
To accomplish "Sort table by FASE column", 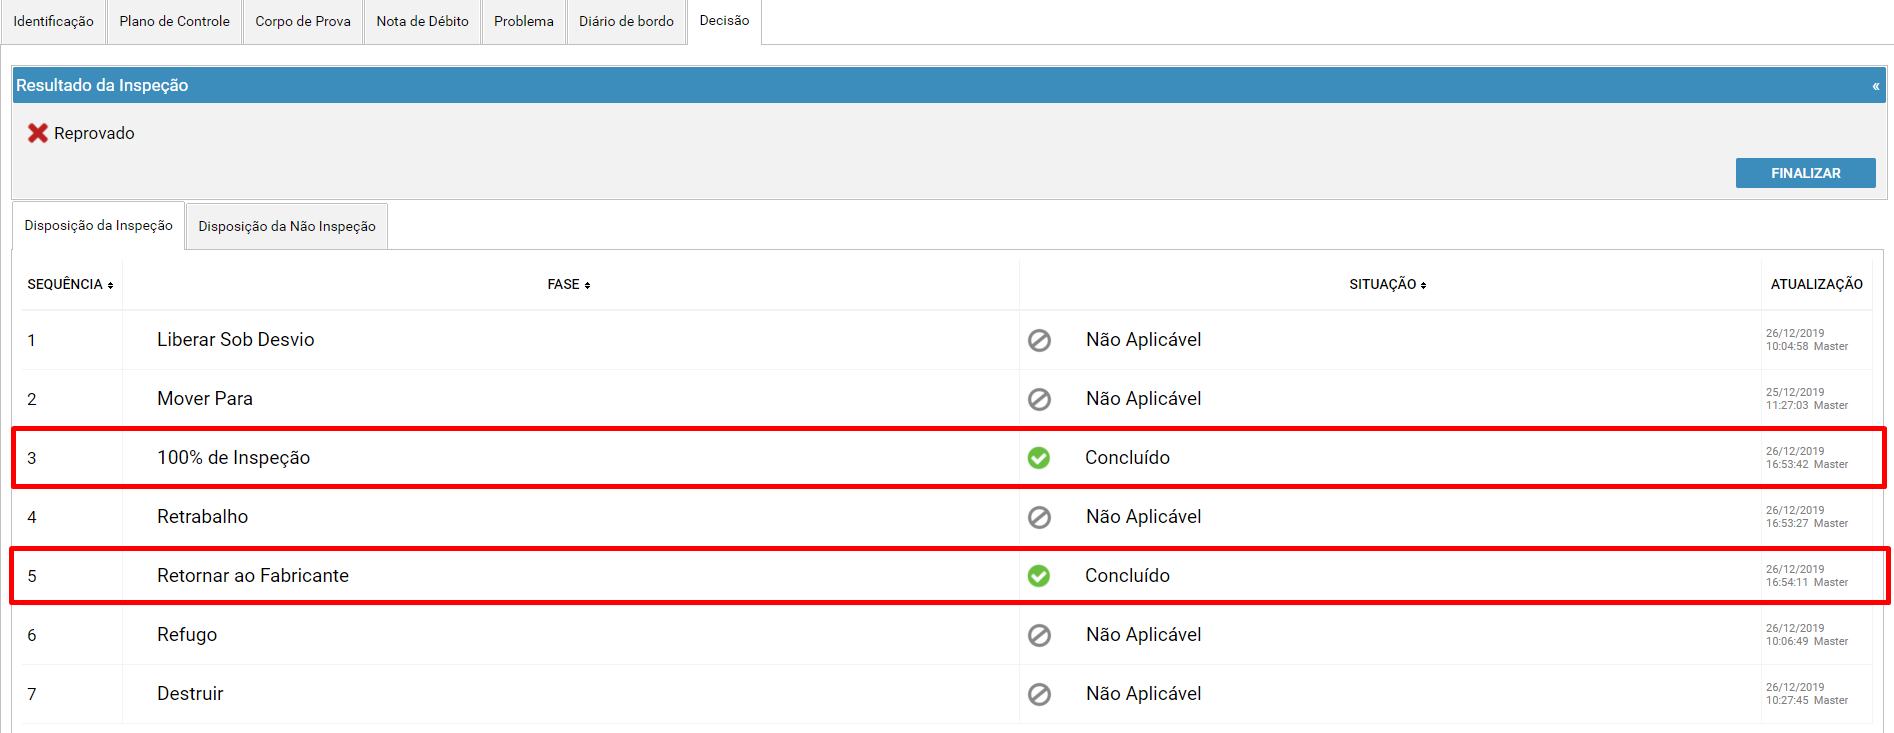I will [569, 284].
